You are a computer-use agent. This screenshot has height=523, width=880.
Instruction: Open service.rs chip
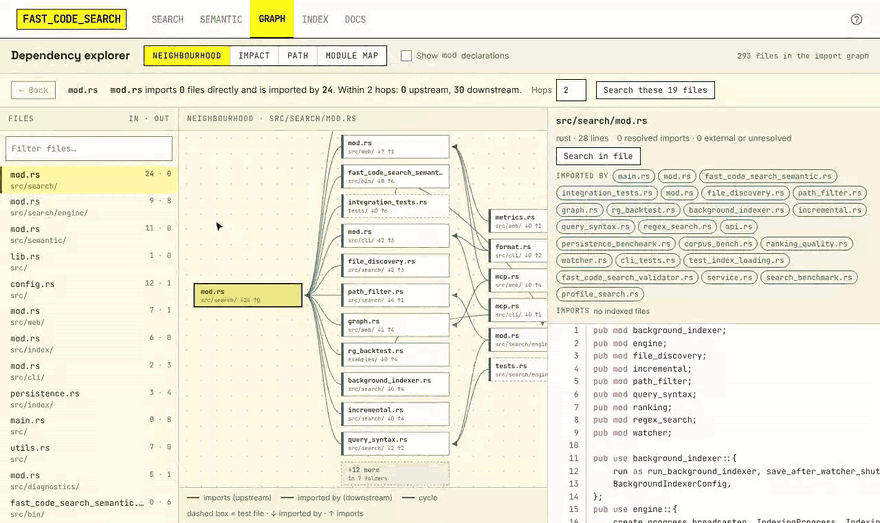730,277
